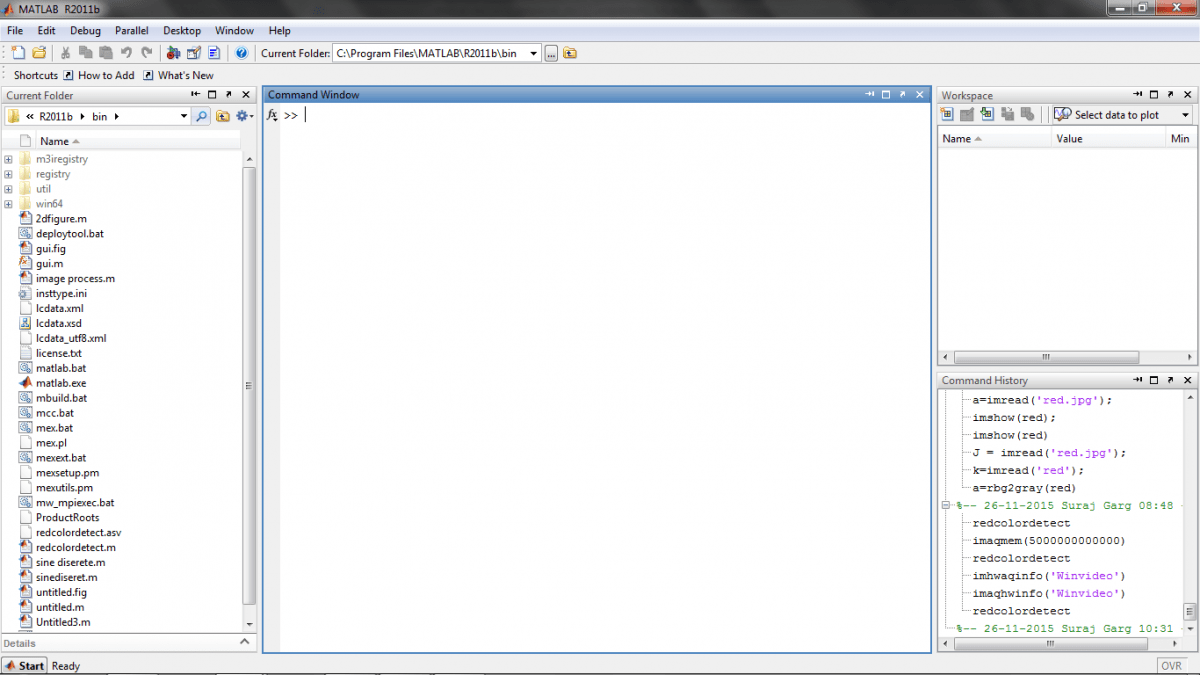Viewport: 1200px width, 675px height.
Task: Open Current Folder panel gear actions menu
Action: point(244,116)
